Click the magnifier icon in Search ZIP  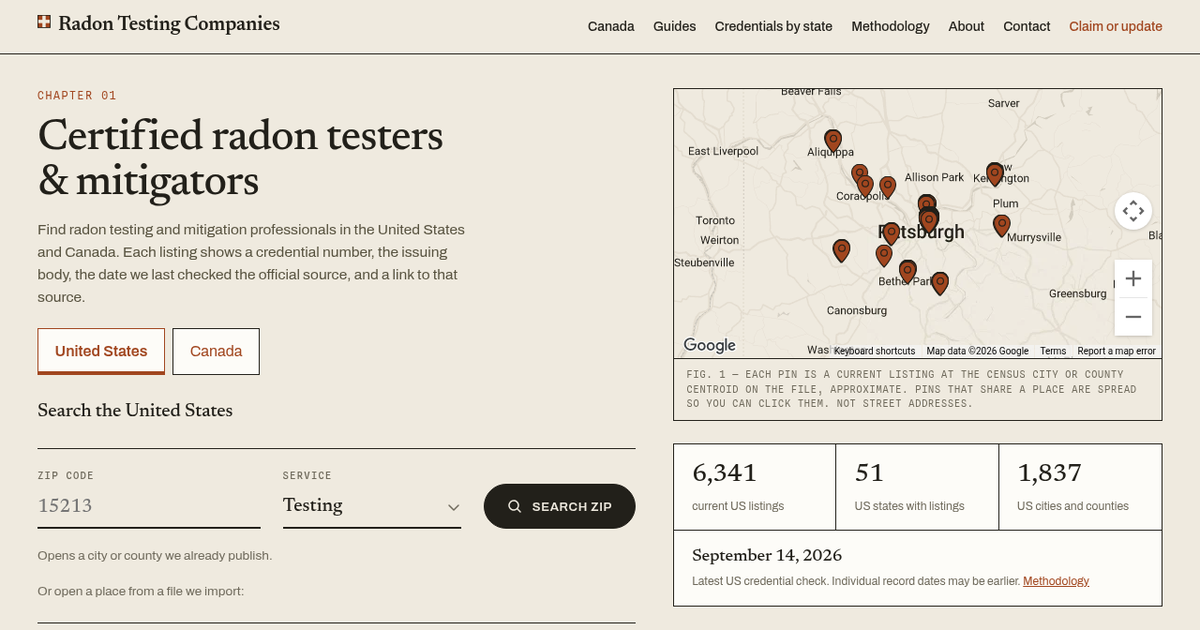coord(515,506)
